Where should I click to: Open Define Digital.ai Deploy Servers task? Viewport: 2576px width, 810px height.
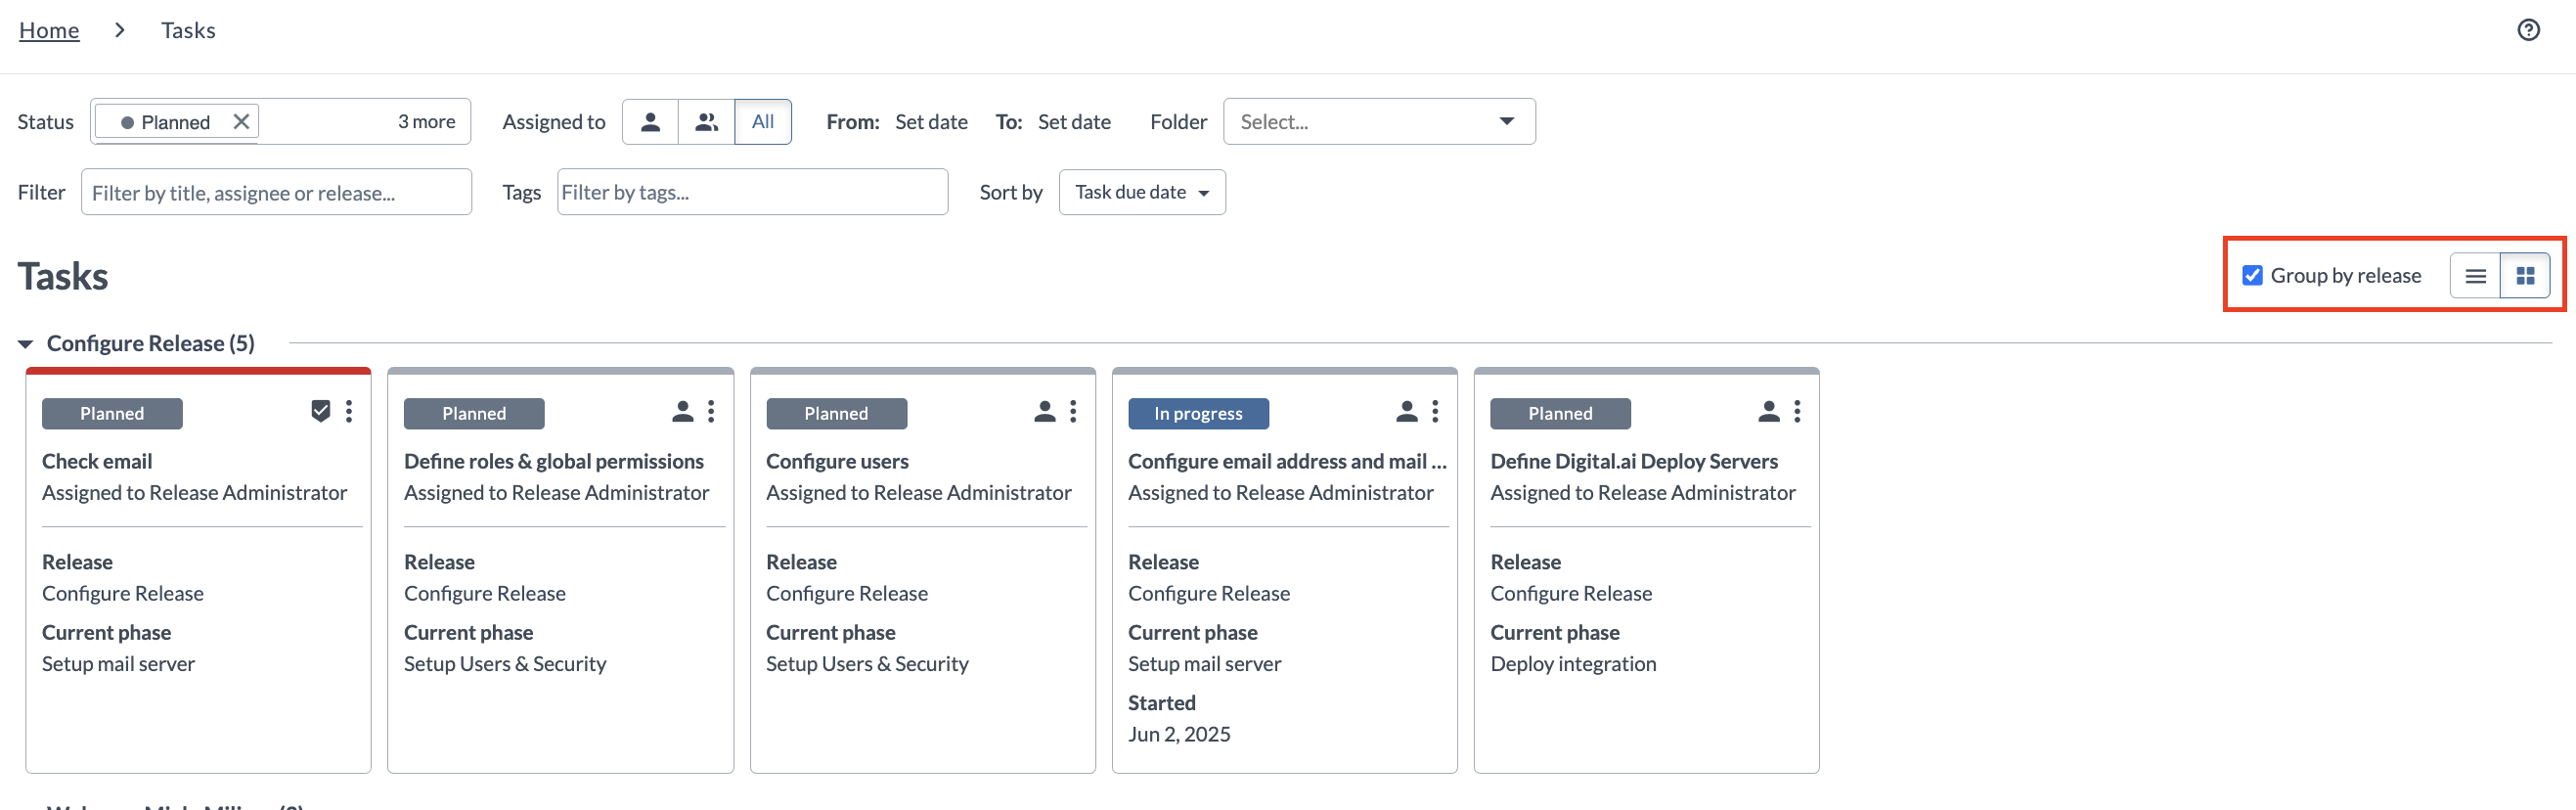[1633, 461]
